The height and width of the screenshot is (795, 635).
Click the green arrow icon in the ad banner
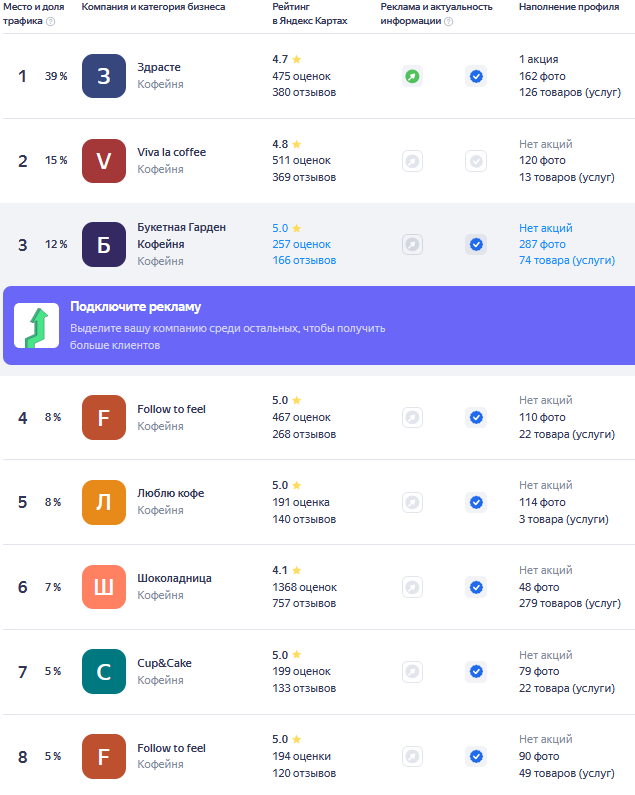click(x=36, y=326)
